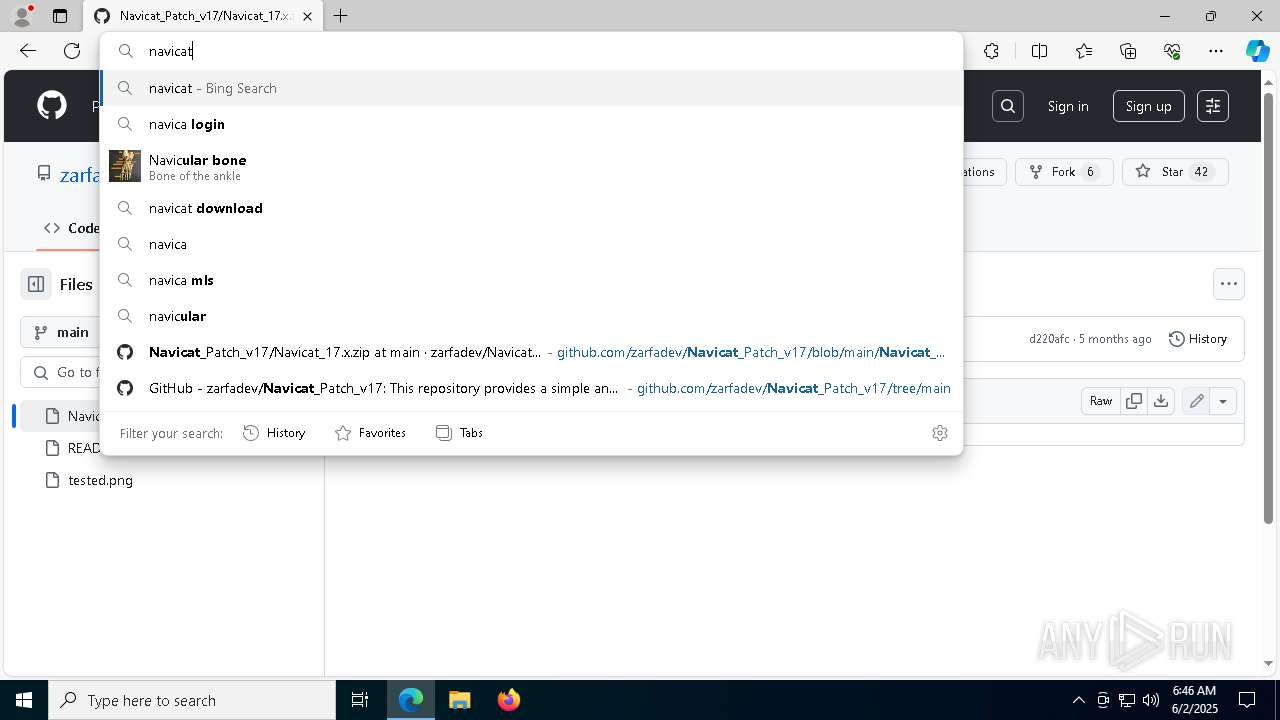Screen dimensions: 1280x720
Task: View file commit History
Action: pos(1198,339)
